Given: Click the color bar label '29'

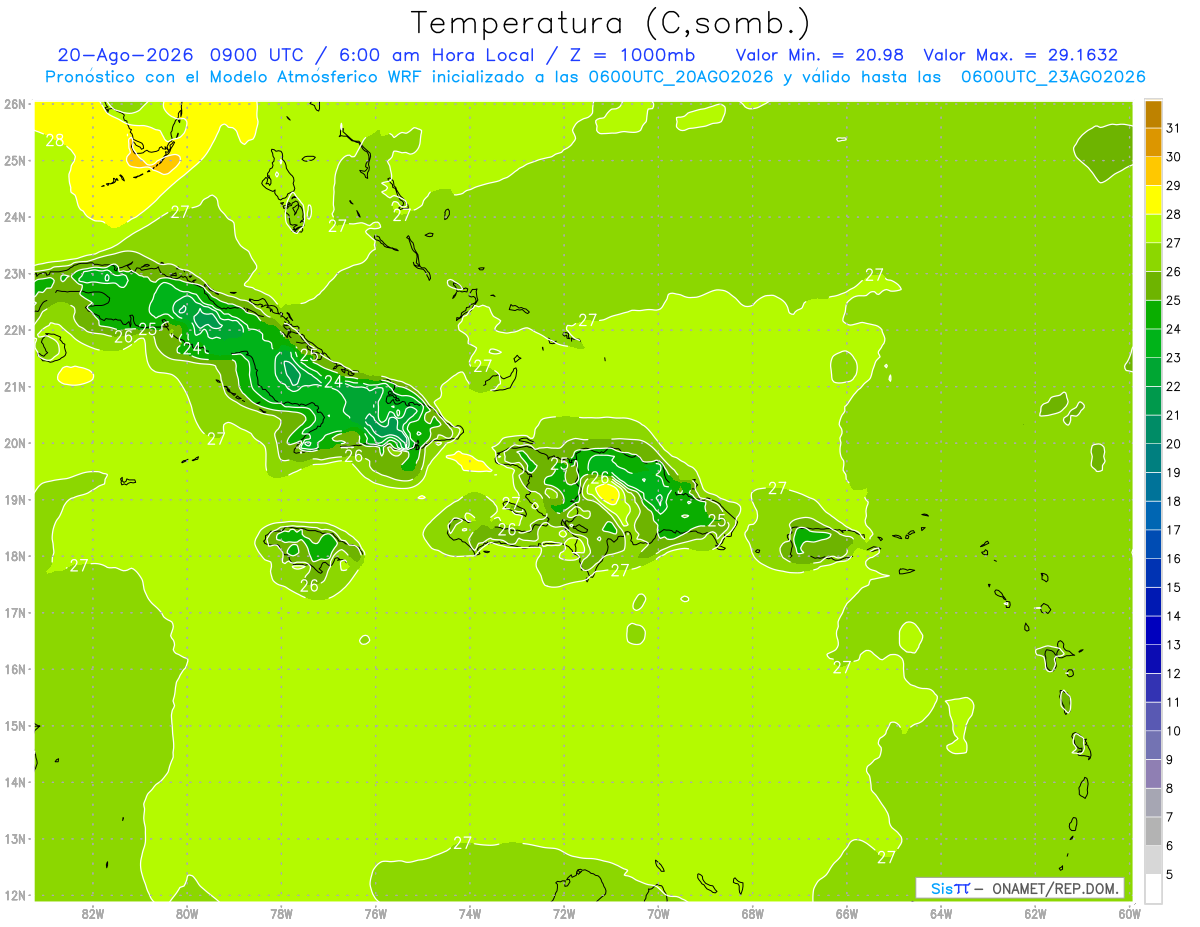Looking at the screenshot, I should pos(1174,186).
